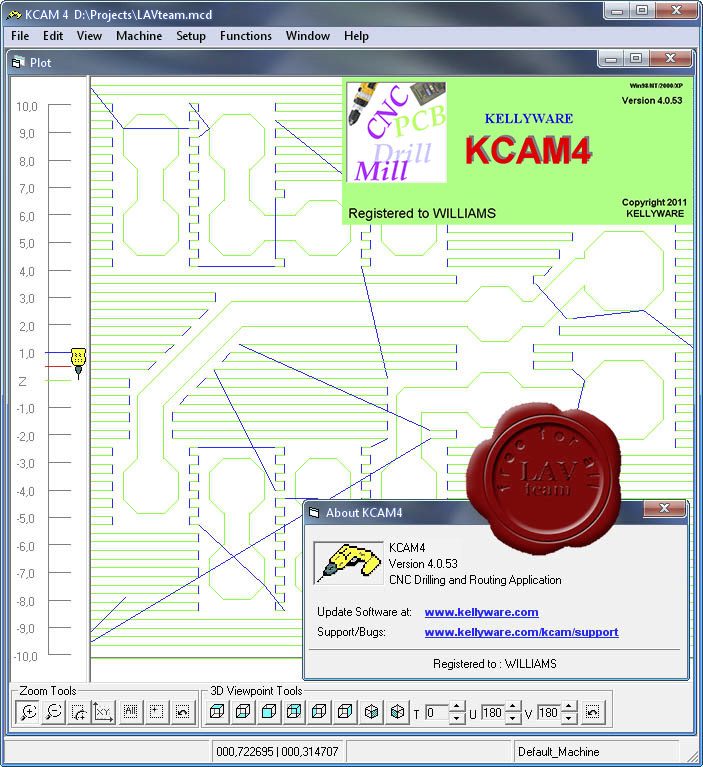703x767 pixels.
Task: Select the third 3D viewpoint cube icon
Action: click(x=269, y=712)
